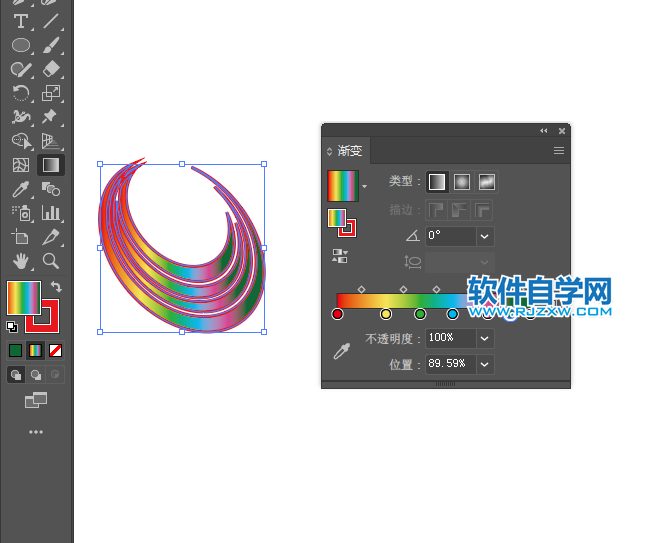Open gradient panel menu
The height and width of the screenshot is (543, 660).
tap(559, 151)
